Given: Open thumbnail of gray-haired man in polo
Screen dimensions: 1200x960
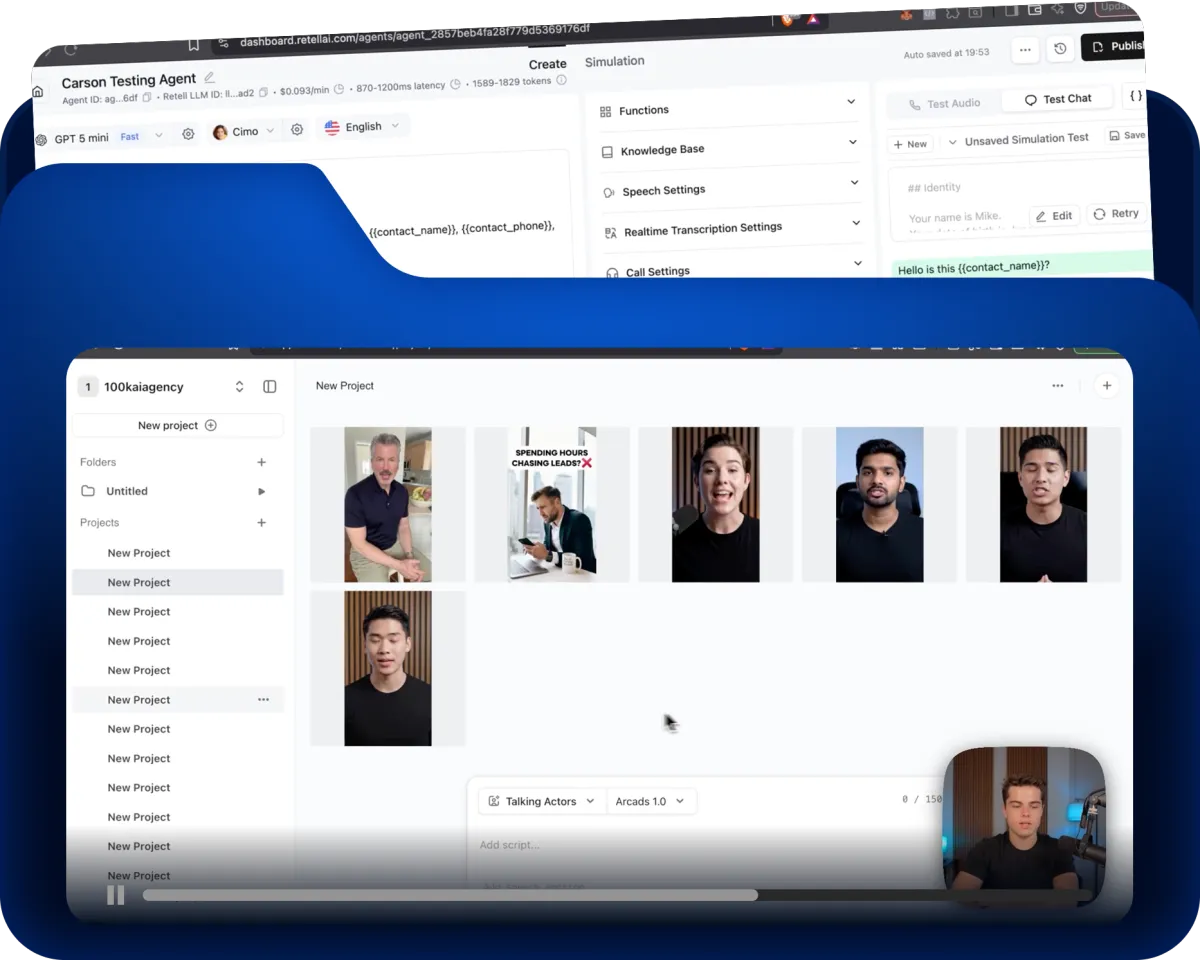Looking at the screenshot, I should (x=388, y=504).
